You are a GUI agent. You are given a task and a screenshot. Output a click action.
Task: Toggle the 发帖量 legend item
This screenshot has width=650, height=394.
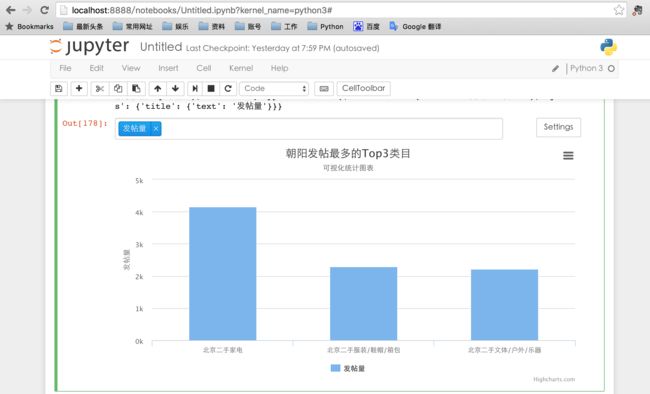[x=348, y=368]
